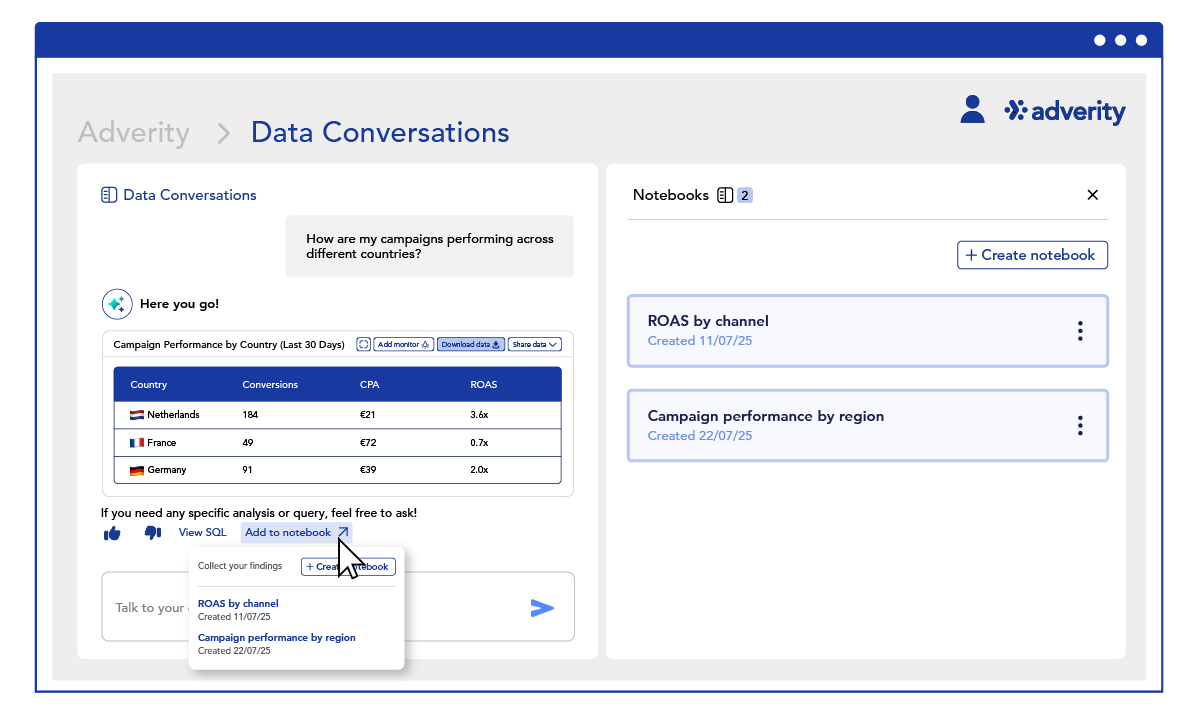Click the send message arrow icon
The width and height of the screenshot is (1200, 720).
point(542,608)
